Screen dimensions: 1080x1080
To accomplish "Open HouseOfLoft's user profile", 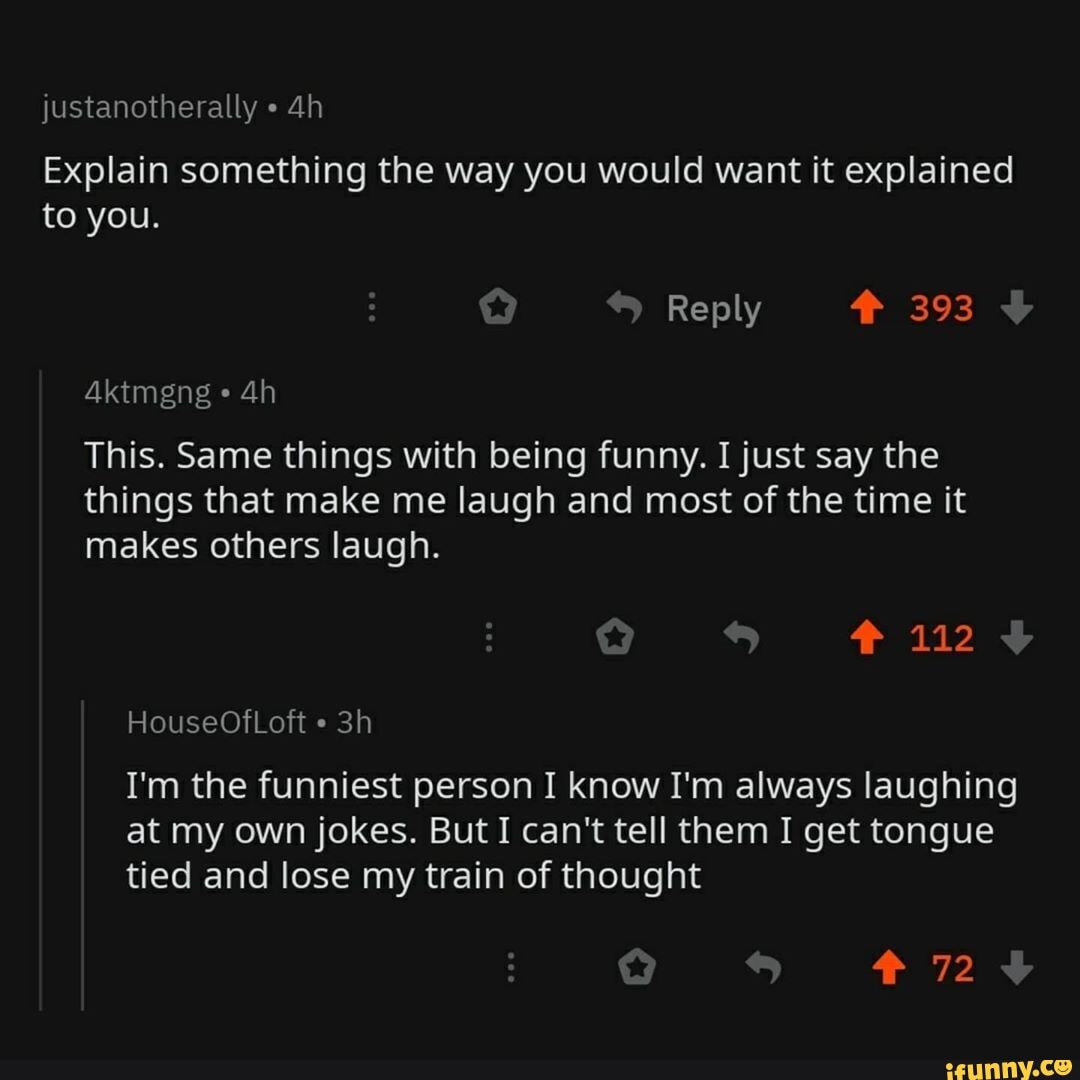I will point(216,722).
